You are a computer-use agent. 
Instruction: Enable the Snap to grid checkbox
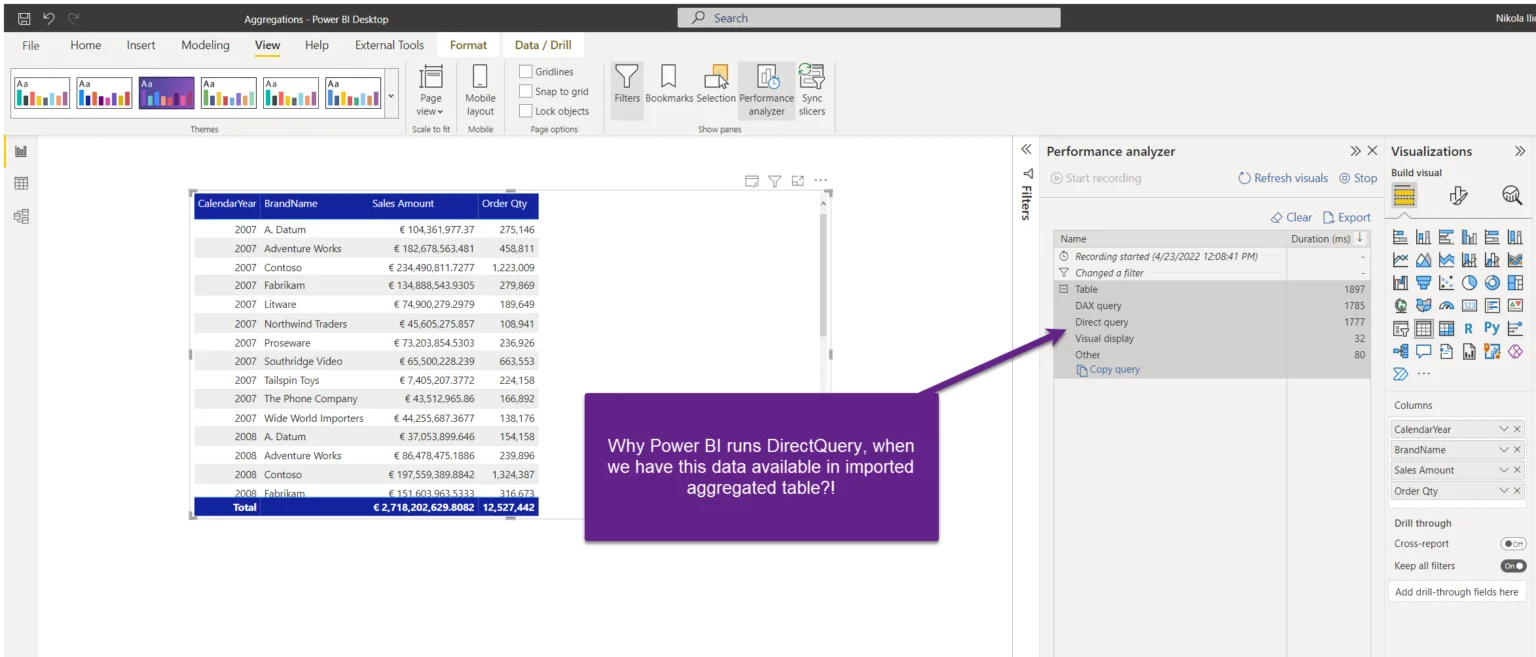click(x=526, y=91)
